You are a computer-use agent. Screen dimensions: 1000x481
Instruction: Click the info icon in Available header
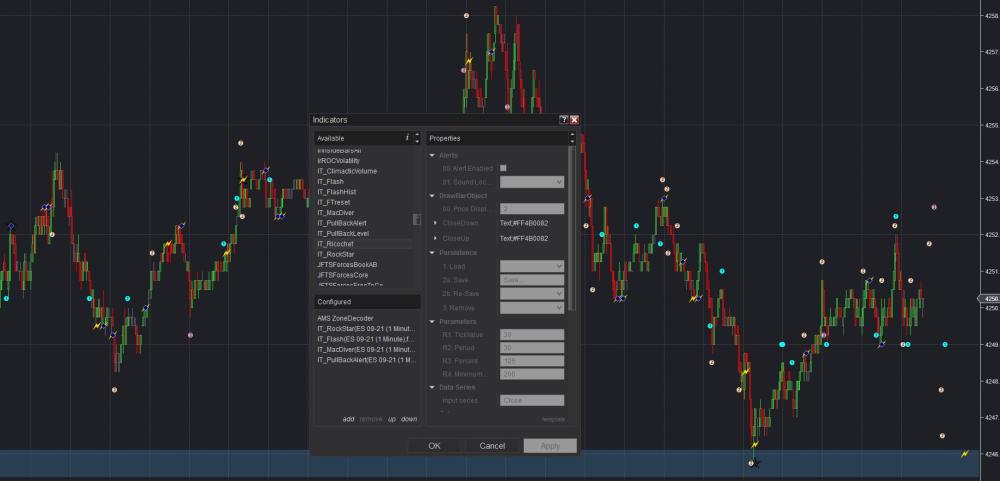(407, 138)
